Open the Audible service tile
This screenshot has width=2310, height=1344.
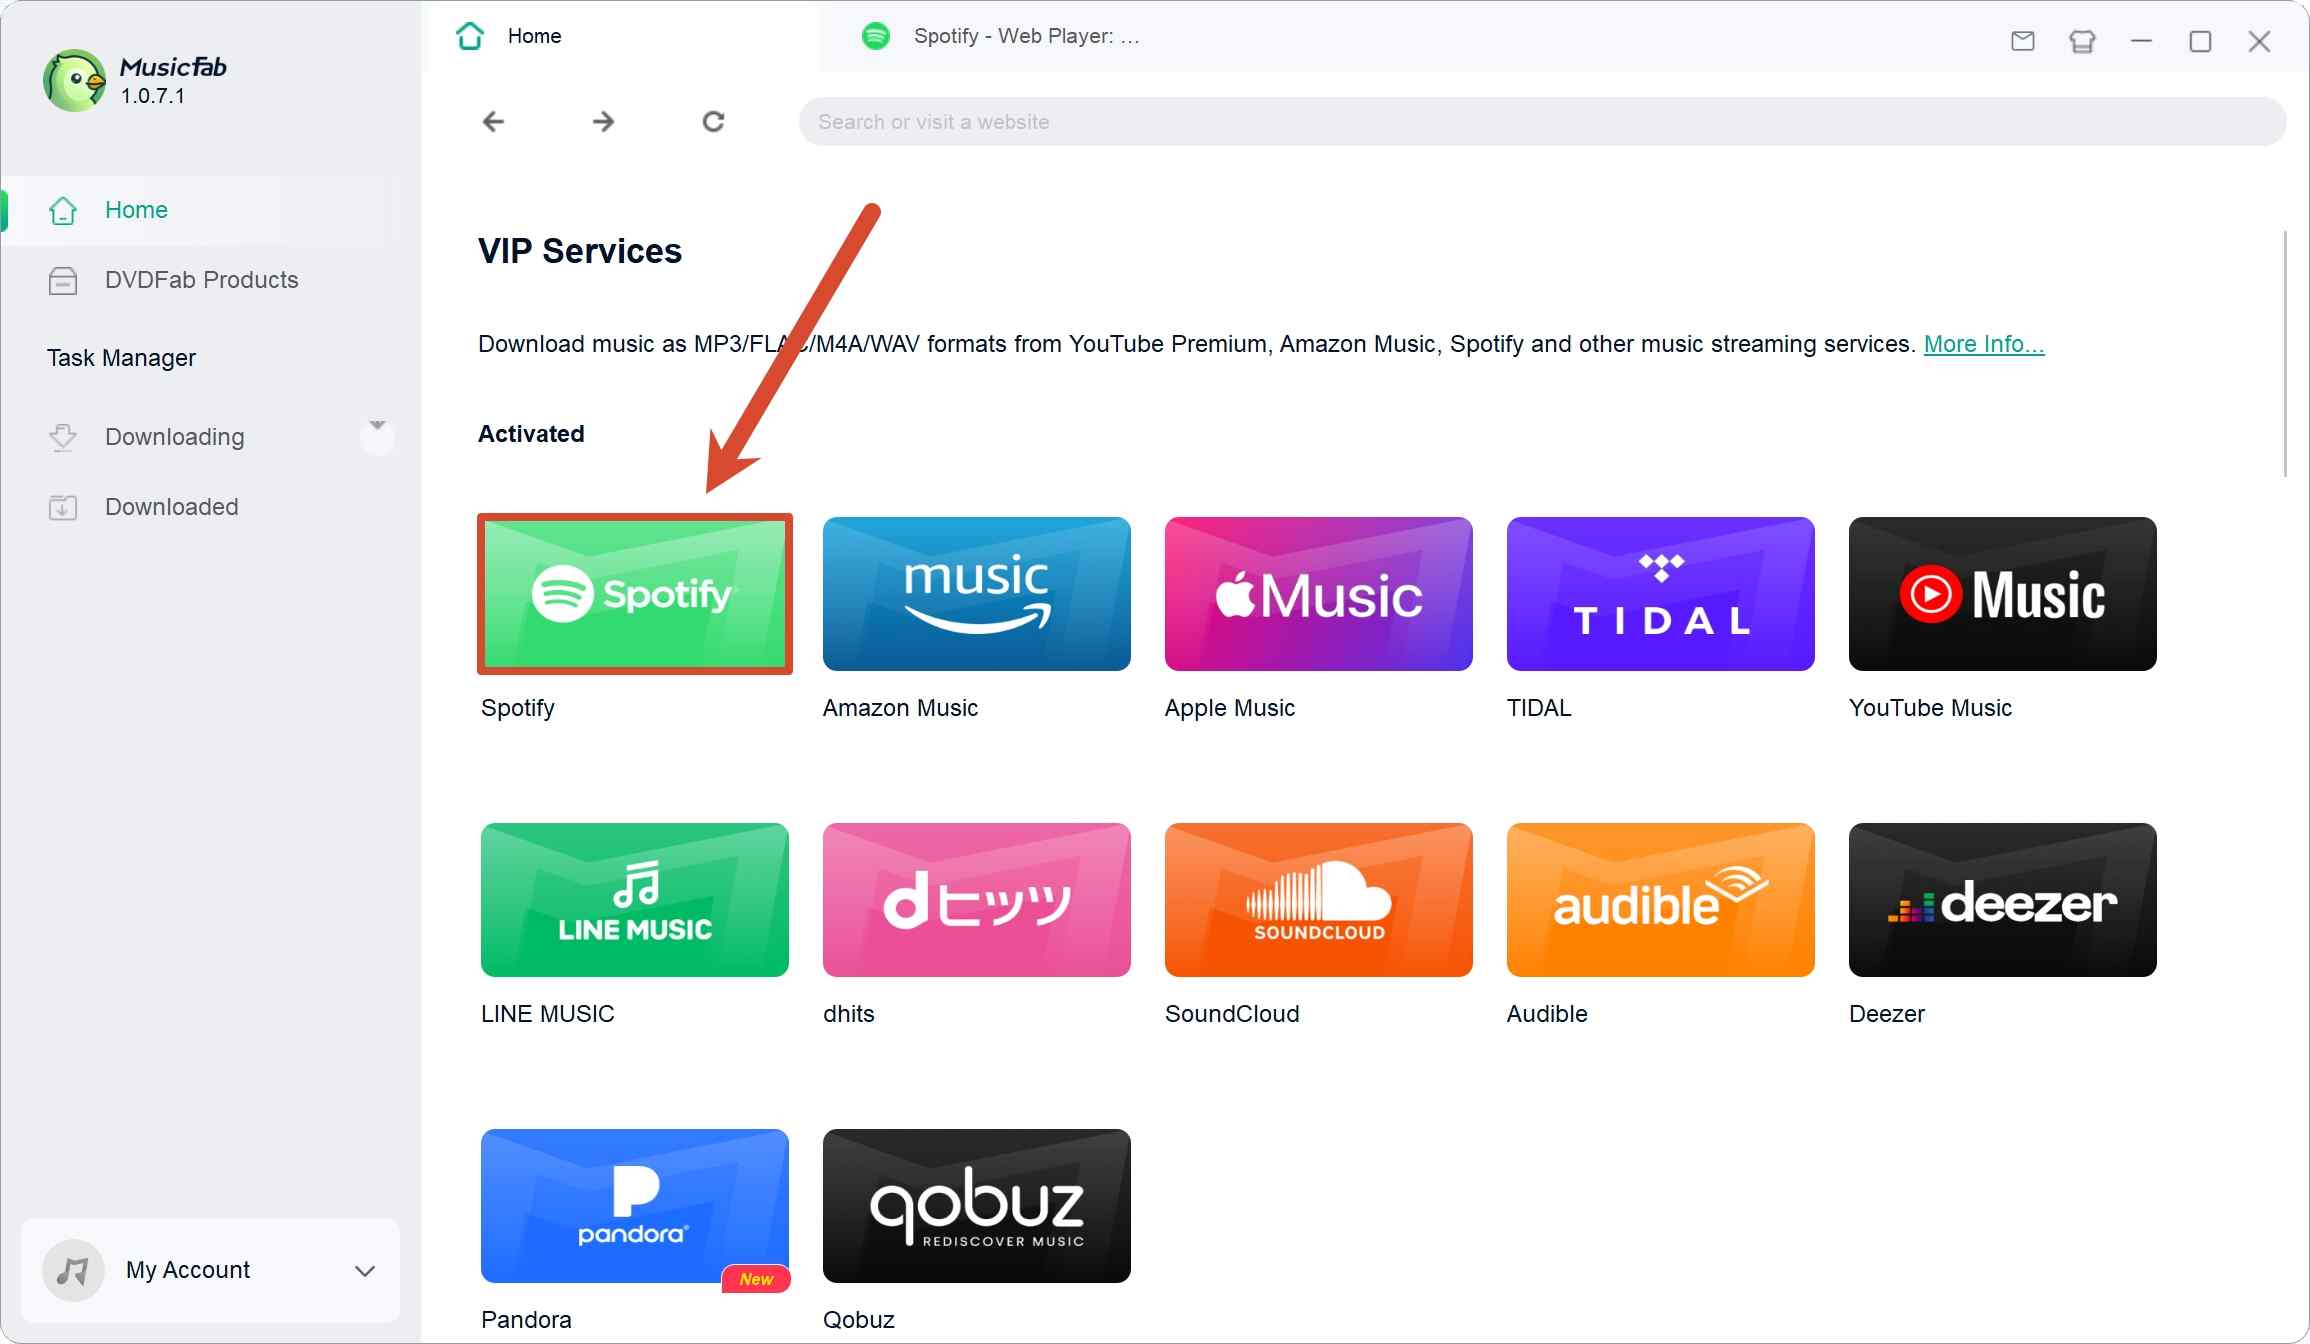pos(1661,900)
